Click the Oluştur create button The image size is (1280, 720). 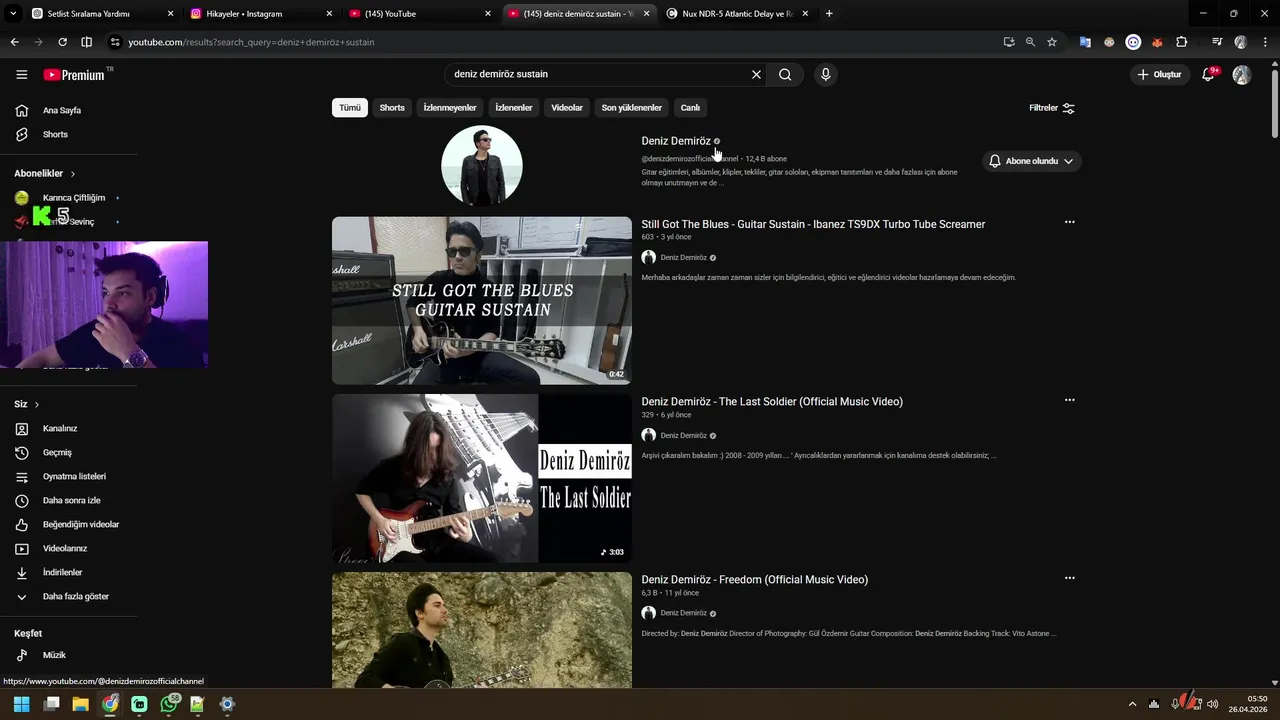pos(1159,74)
